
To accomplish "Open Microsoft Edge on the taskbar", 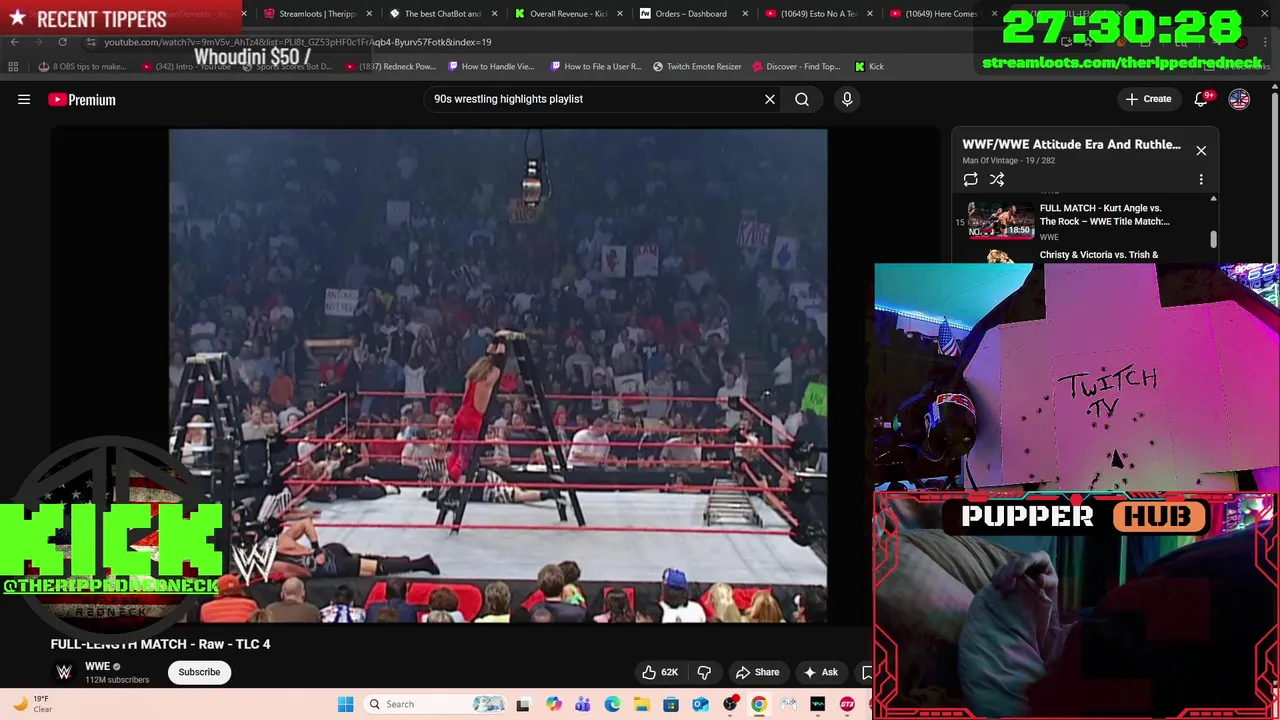I will pyautogui.click(x=612, y=704).
